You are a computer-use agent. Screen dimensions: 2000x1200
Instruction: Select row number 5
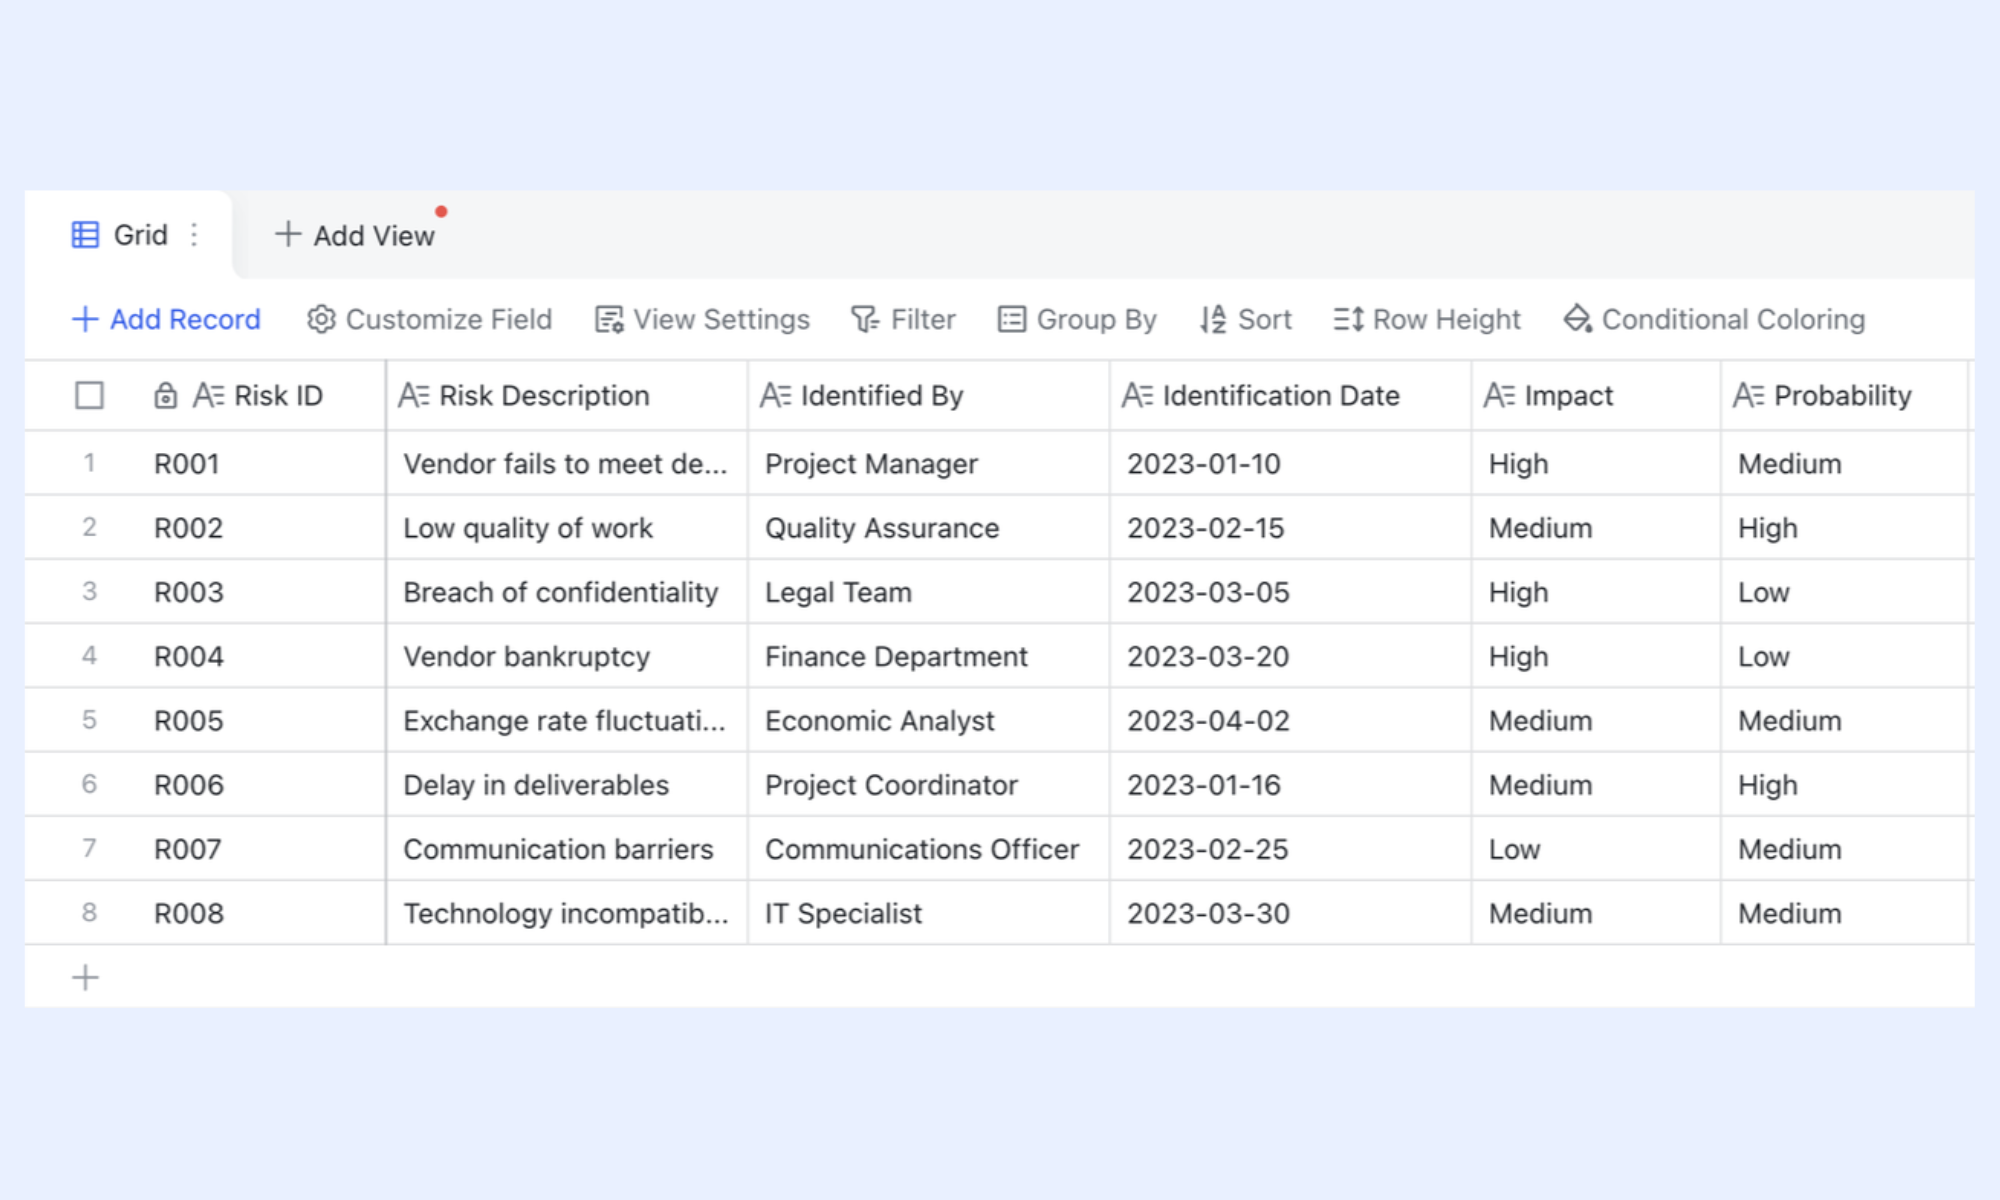[89, 720]
